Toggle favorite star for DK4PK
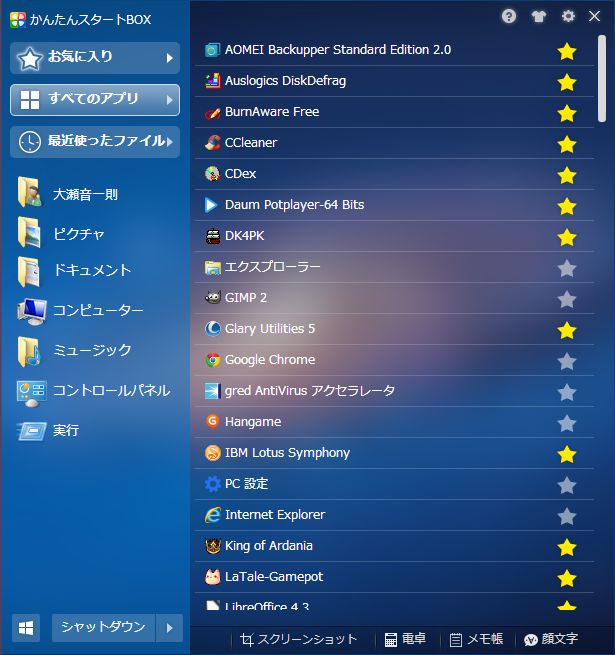 [x=567, y=237]
